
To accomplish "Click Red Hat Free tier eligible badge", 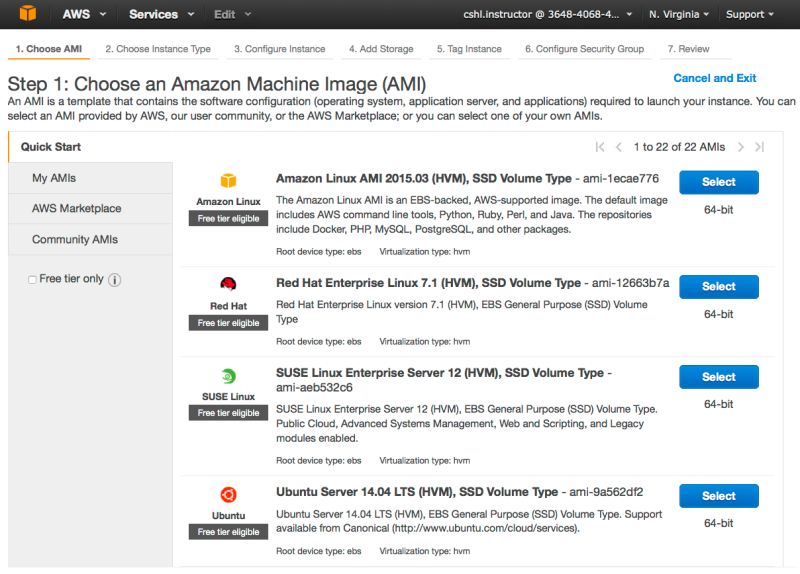I will coord(228,323).
